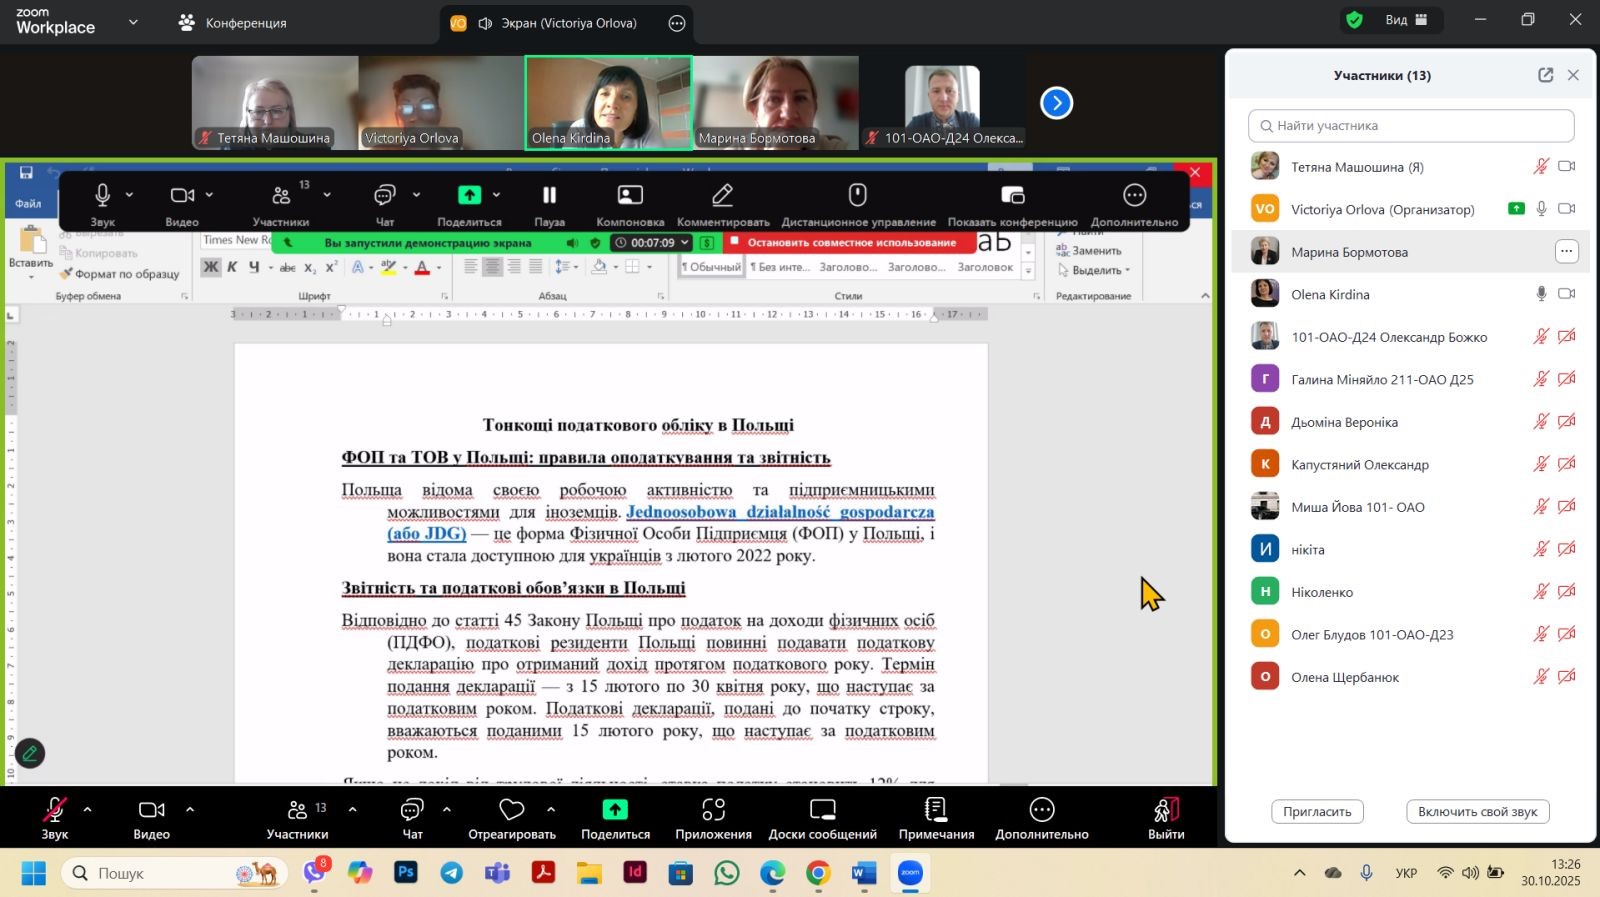Screen dimensions: 1600x897
Task: Expand audio options arrow next to Звук
Action: [x=87, y=809]
